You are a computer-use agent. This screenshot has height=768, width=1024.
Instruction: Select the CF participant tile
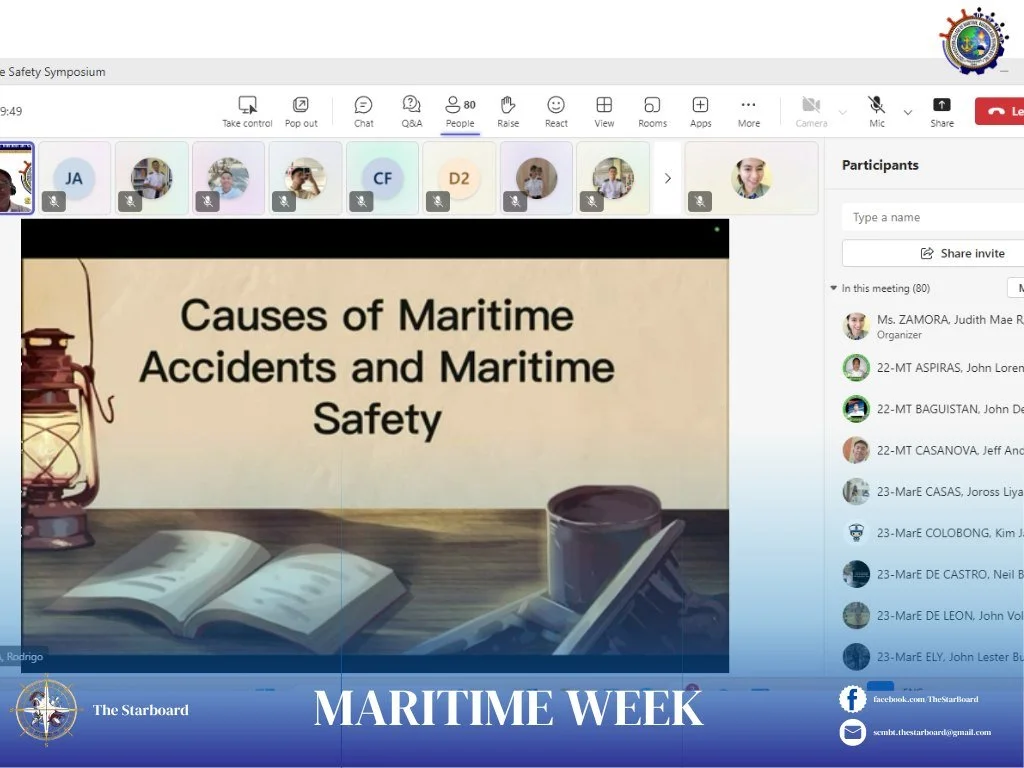pyautogui.click(x=382, y=178)
